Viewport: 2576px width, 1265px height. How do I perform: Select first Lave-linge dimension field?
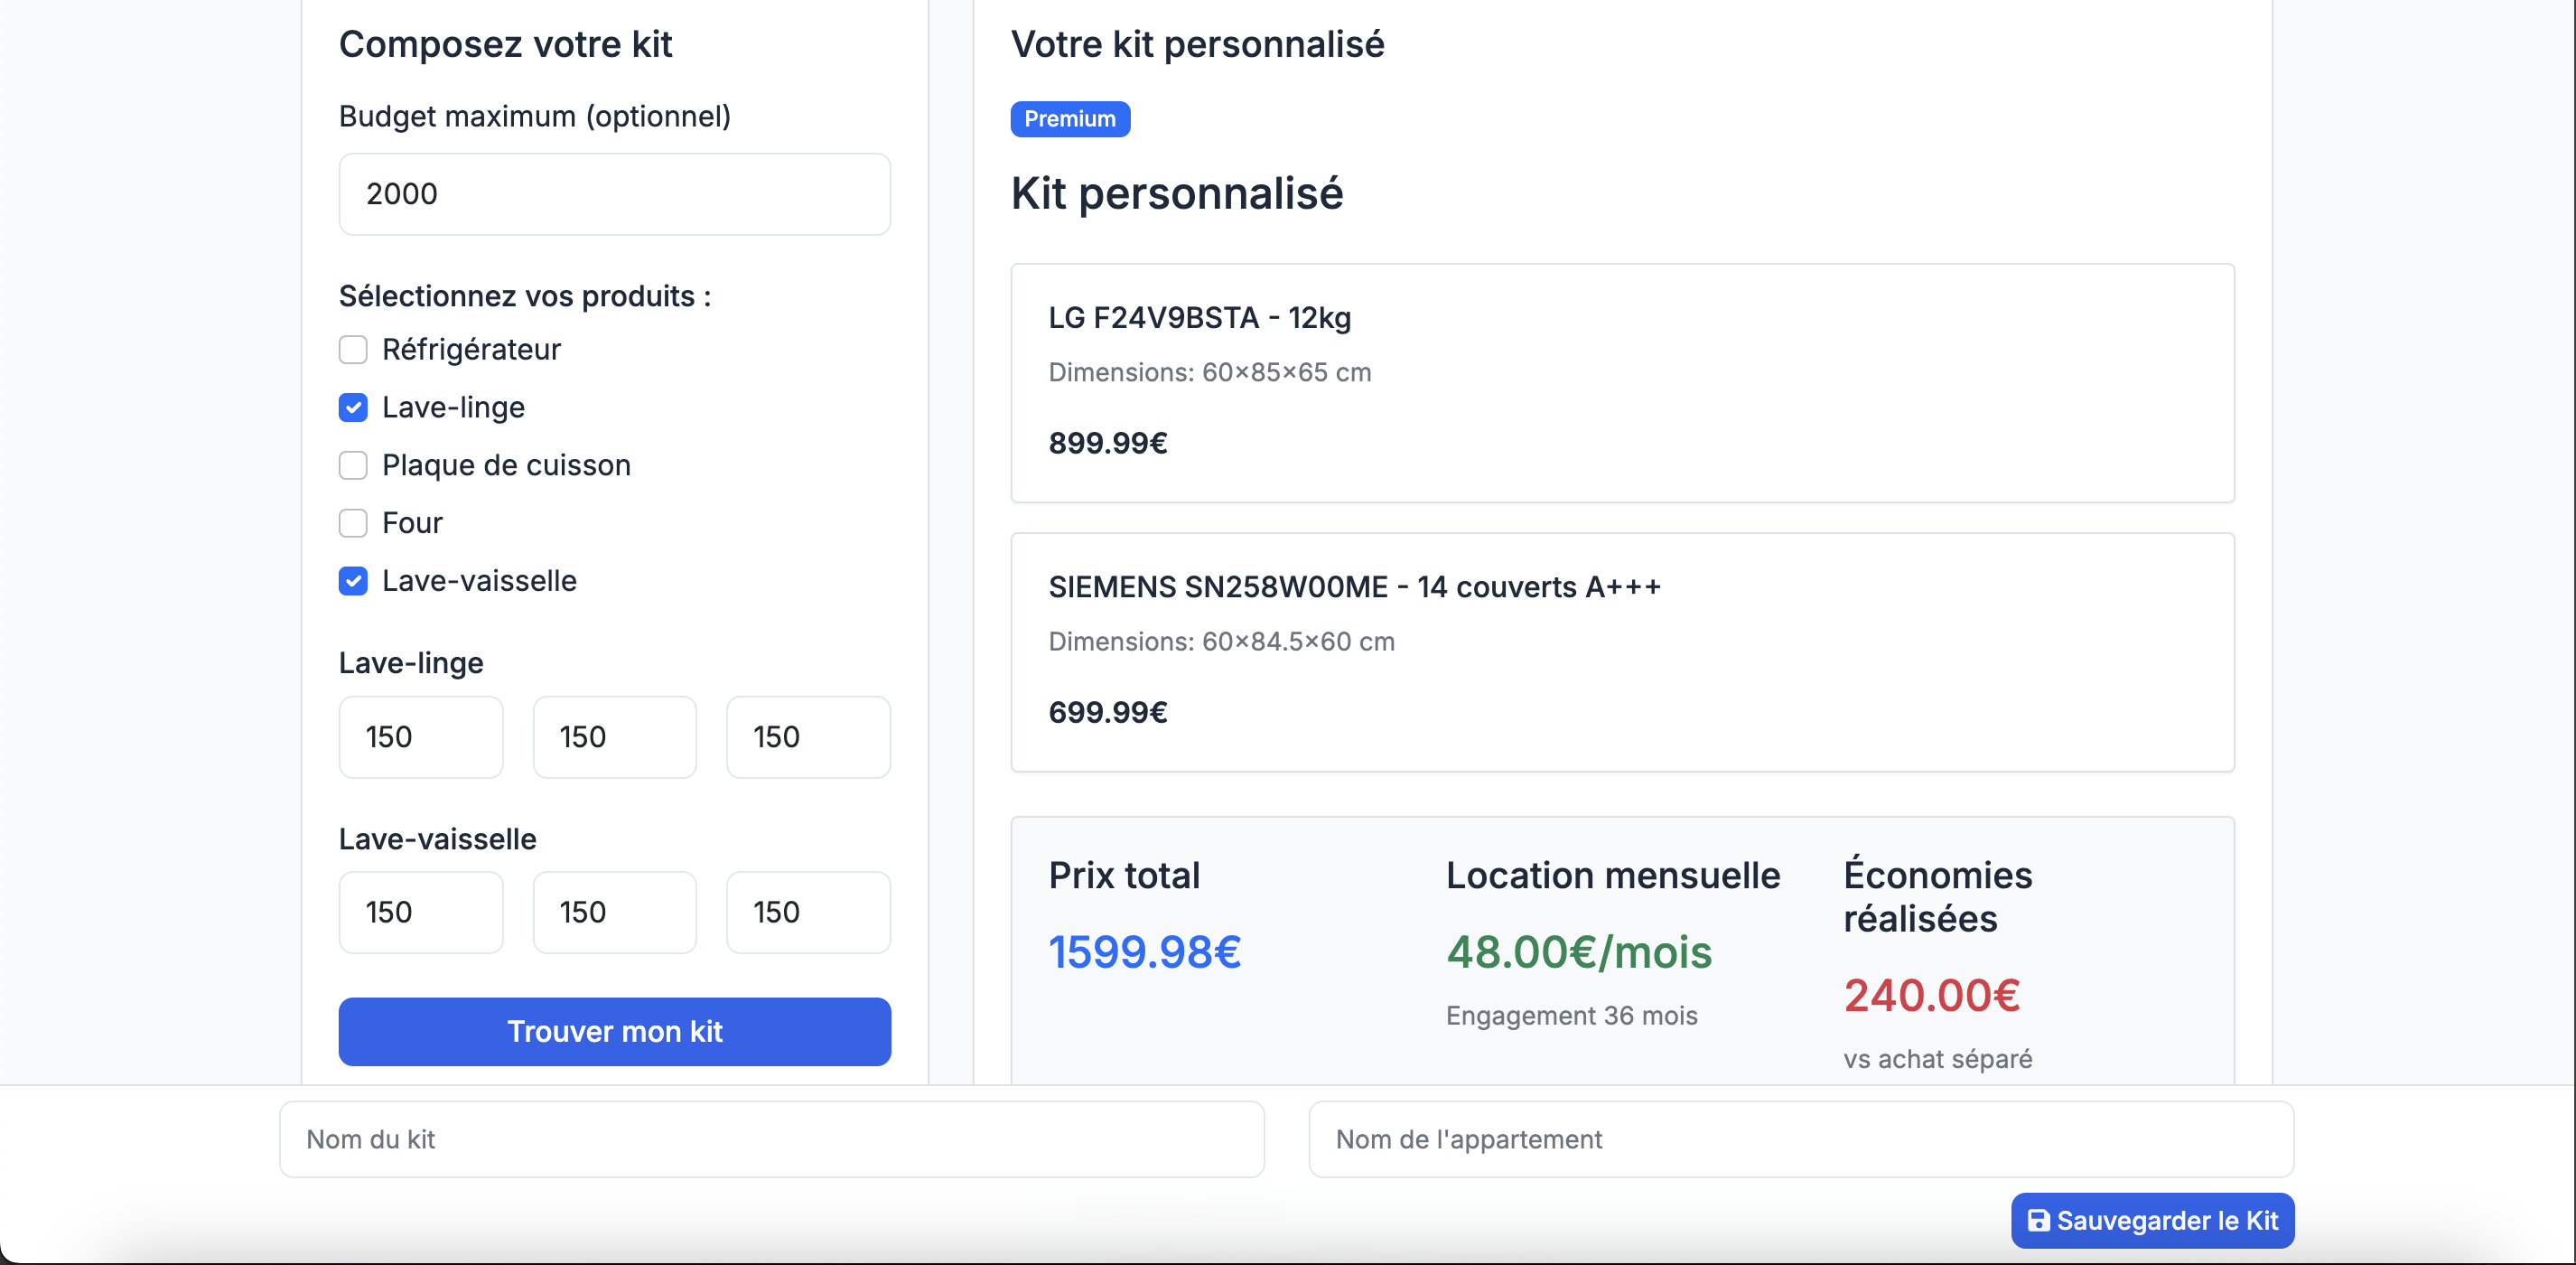[421, 737]
